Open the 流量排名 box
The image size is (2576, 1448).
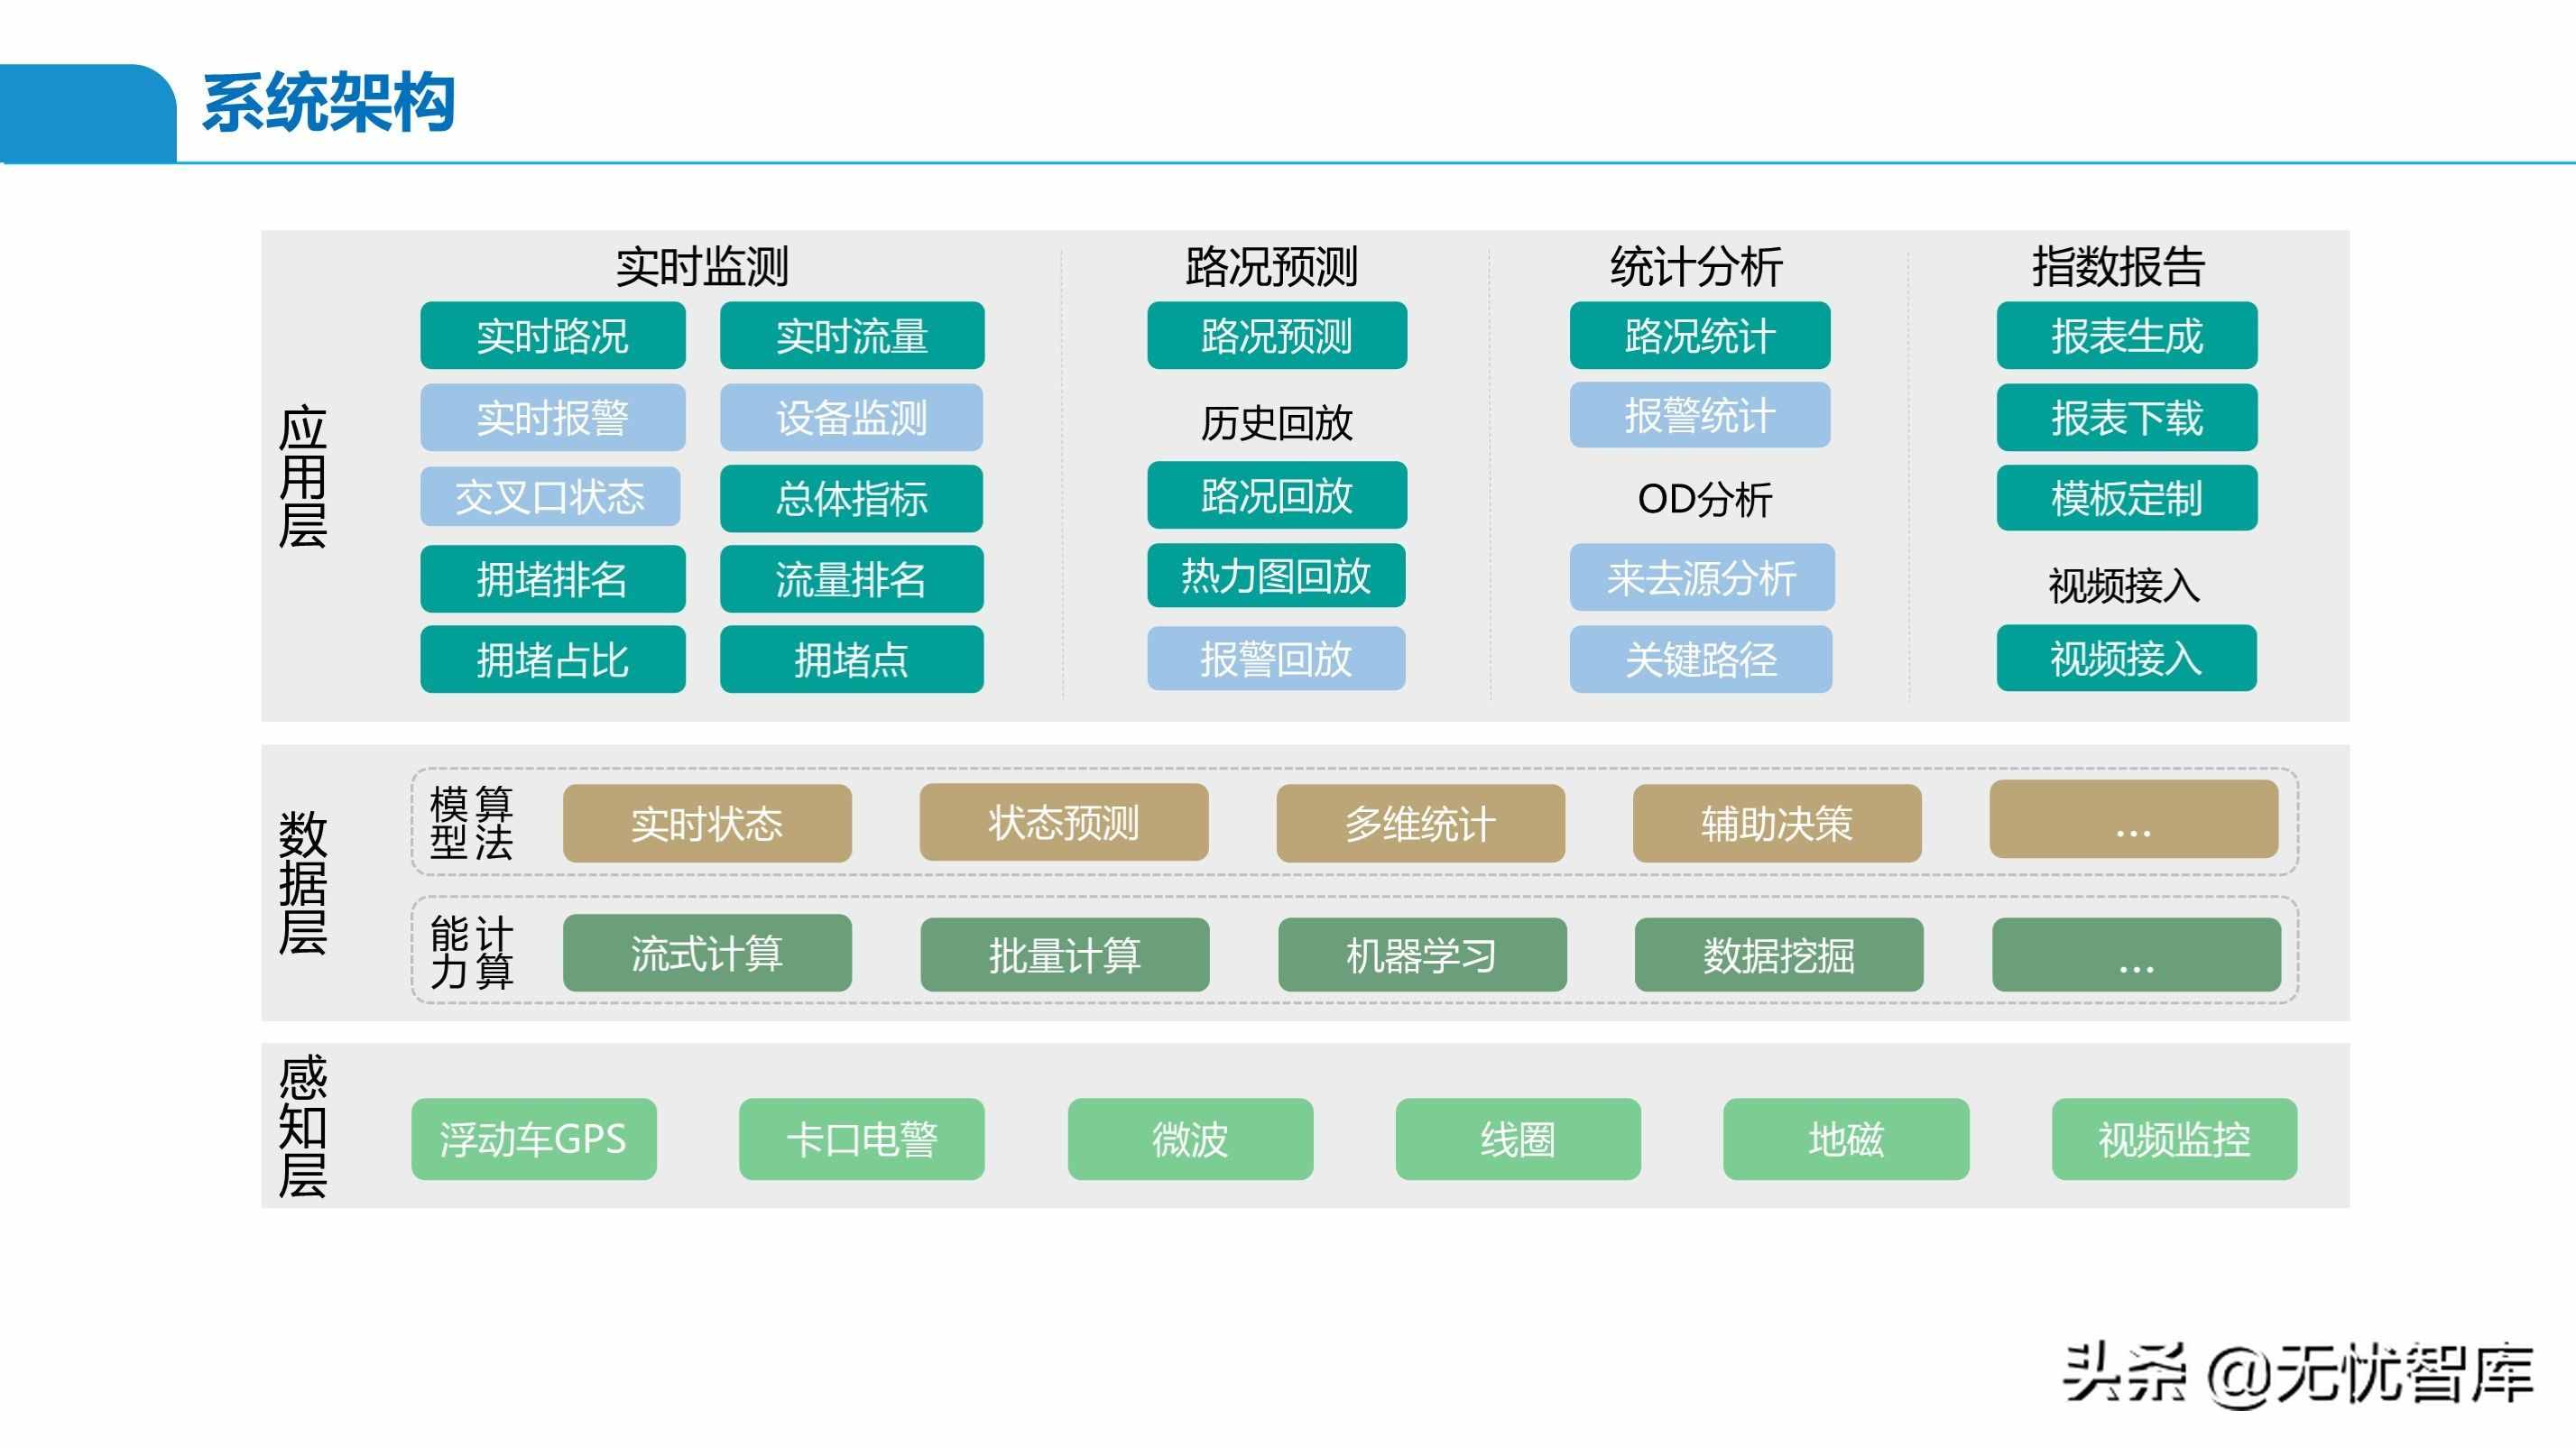click(x=851, y=579)
